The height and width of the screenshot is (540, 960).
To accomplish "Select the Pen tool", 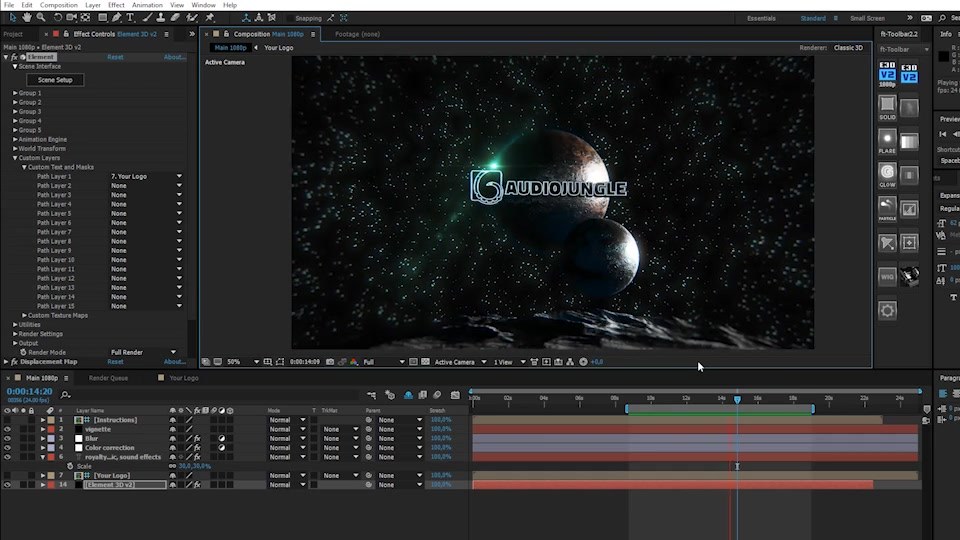I will pyautogui.click(x=116, y=18).
